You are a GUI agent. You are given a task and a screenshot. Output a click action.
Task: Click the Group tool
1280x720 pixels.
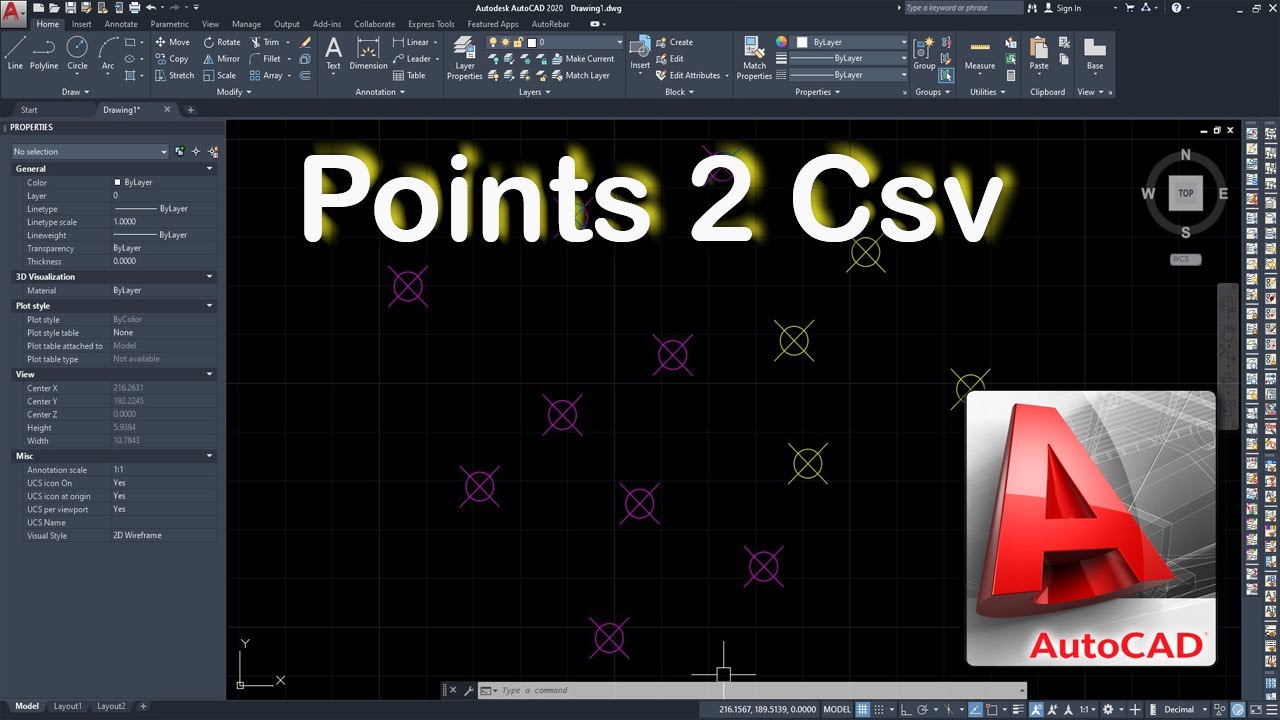924,53
